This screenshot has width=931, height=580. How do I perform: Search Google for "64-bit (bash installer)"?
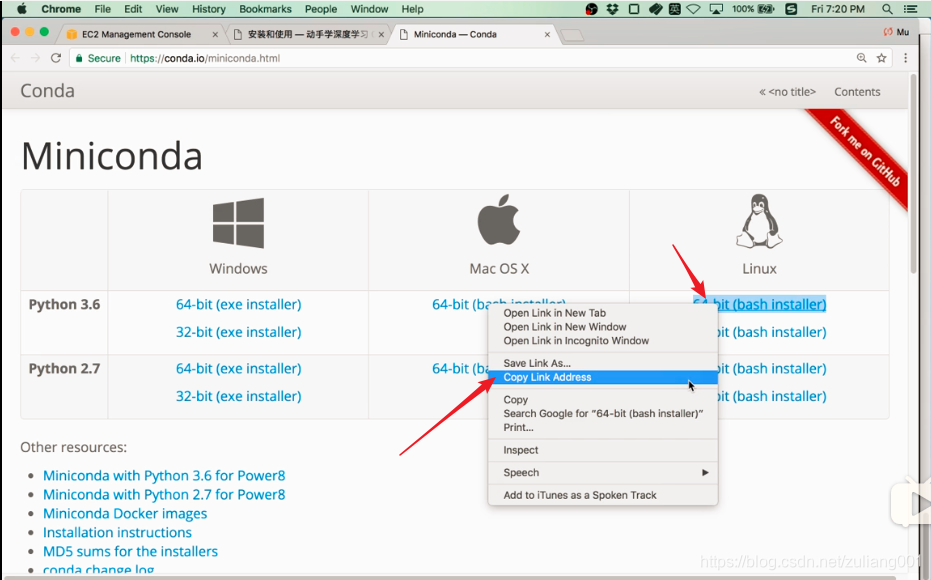coord(603,413)
